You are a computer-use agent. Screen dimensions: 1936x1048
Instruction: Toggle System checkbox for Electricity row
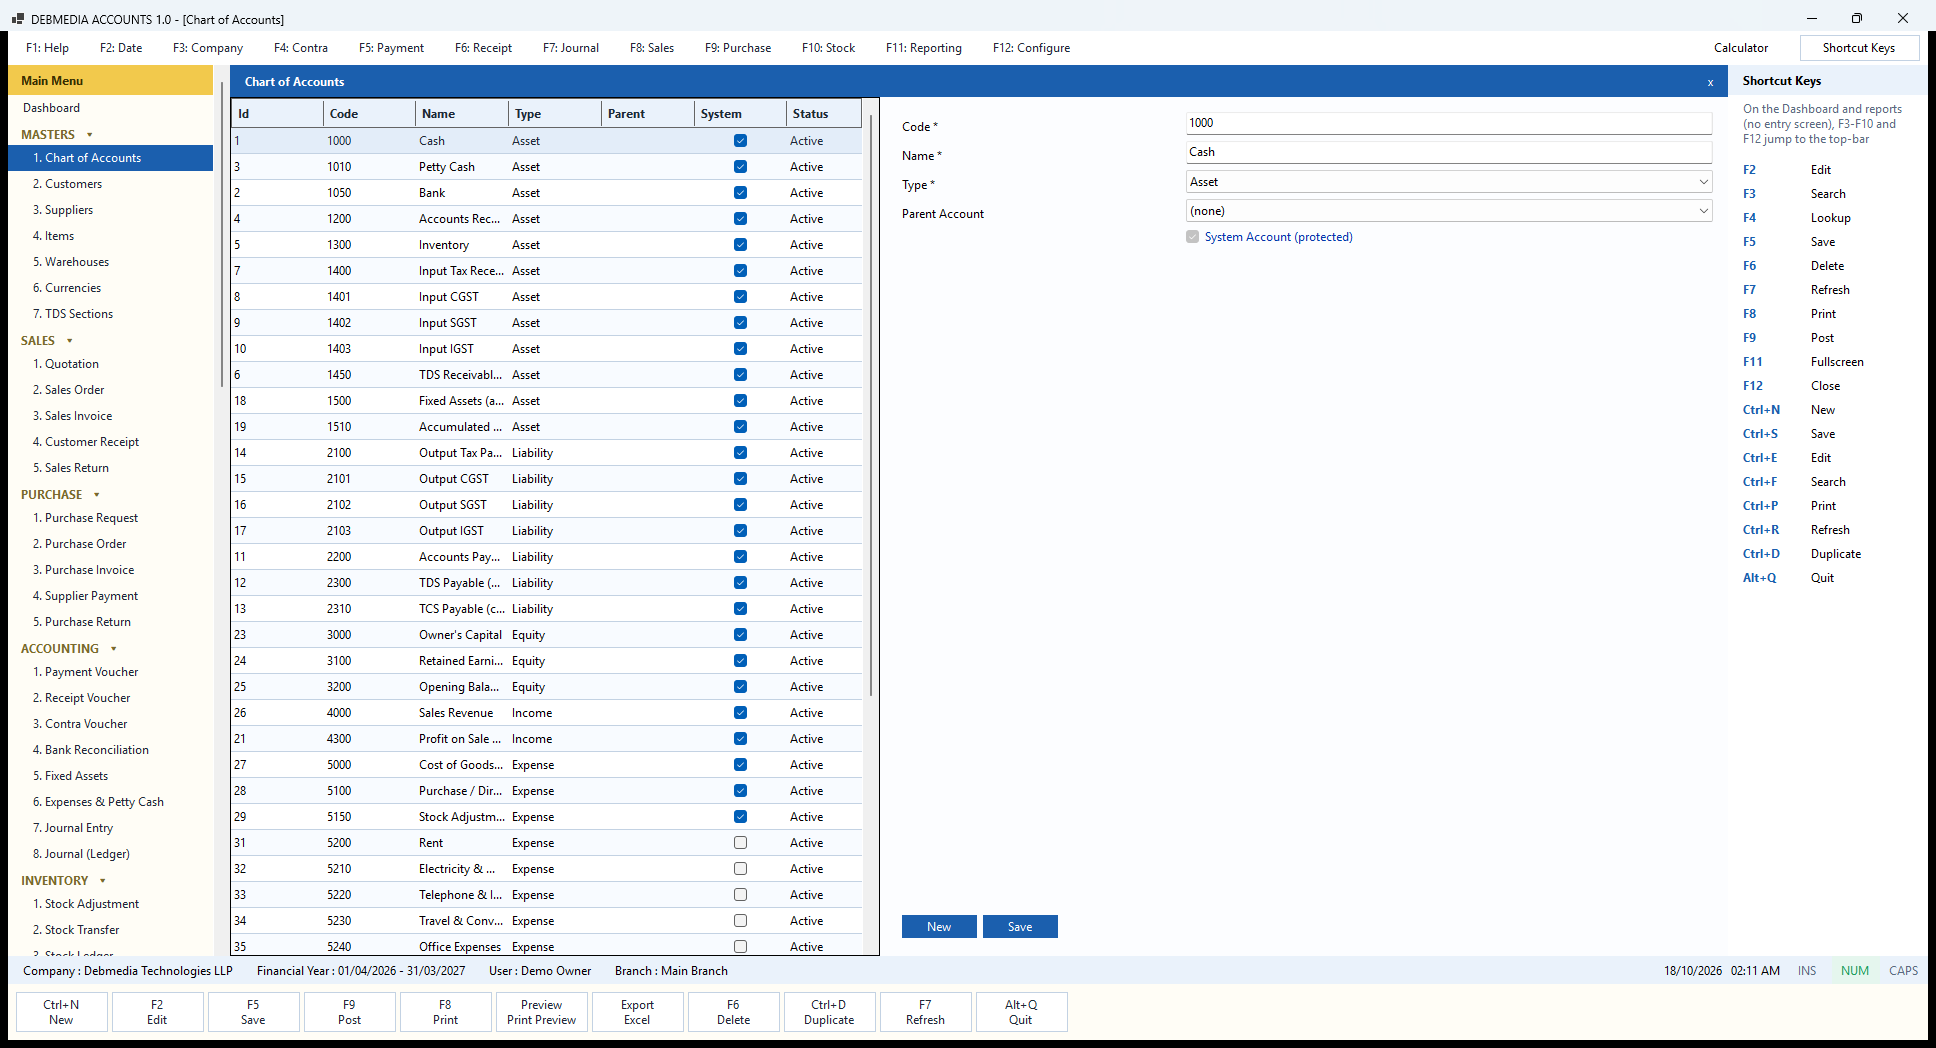pos(740,869)
